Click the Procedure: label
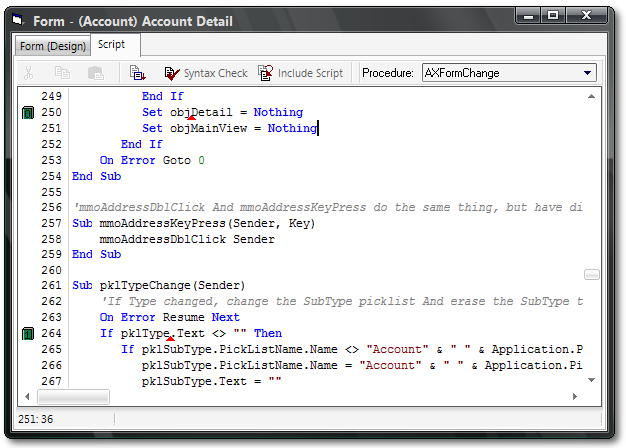 tap(388, 73)
